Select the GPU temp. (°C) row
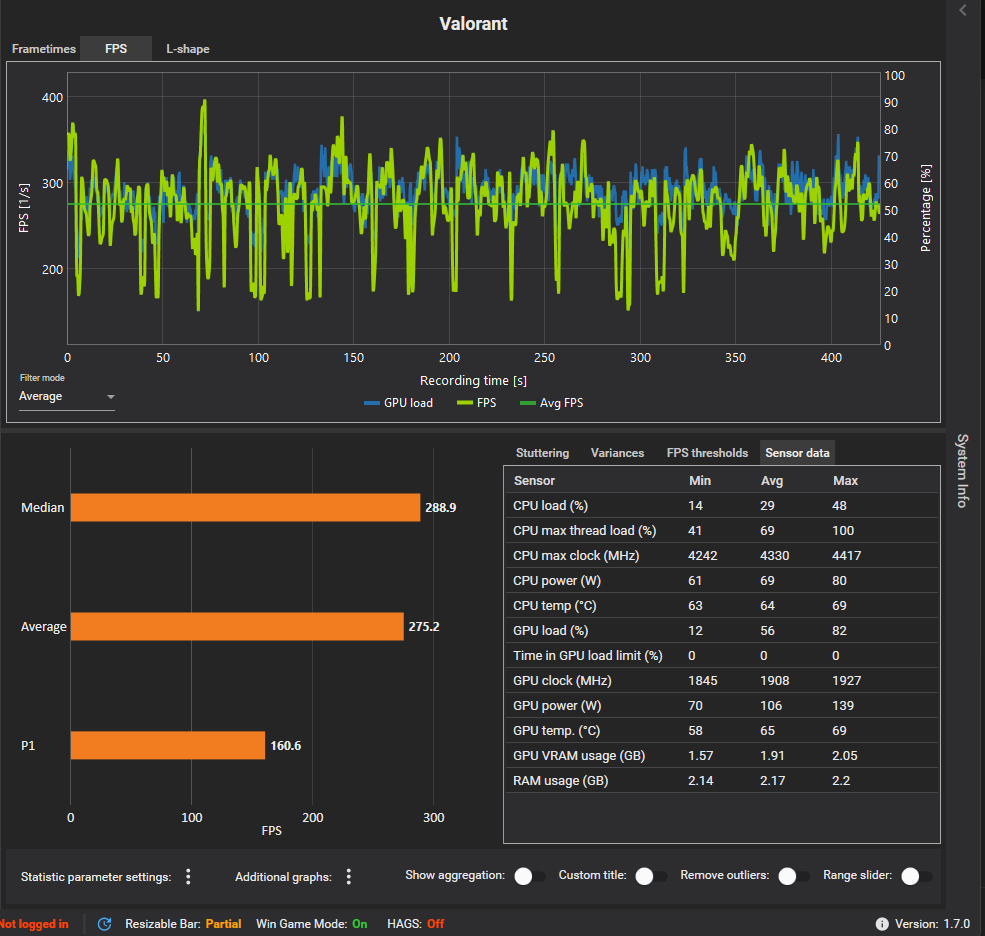Image resolution: width=985 pixels, height=936 pixels. 722,731
